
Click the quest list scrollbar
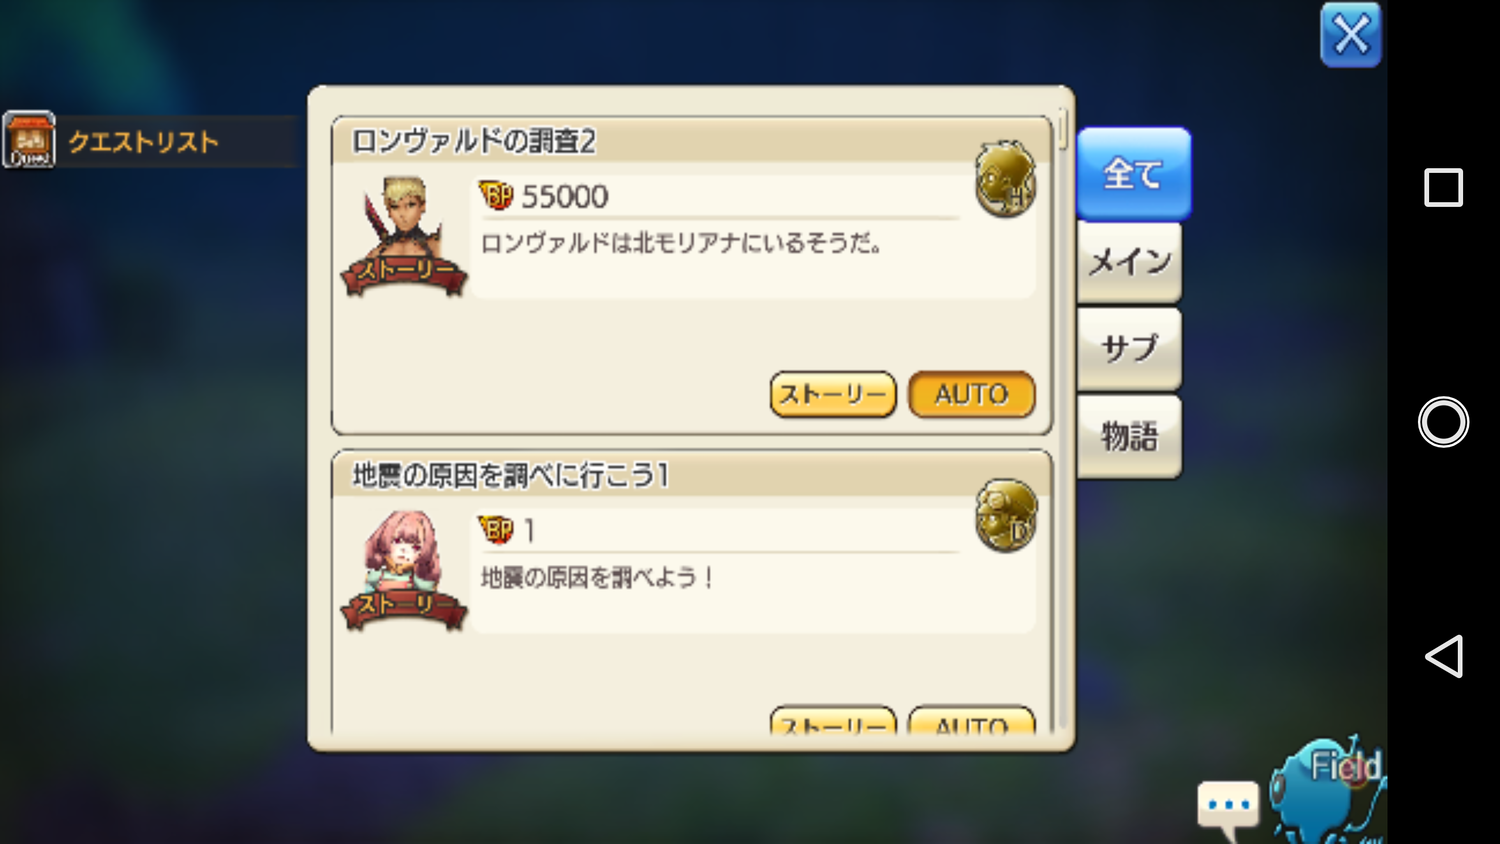coord(1062,130)
